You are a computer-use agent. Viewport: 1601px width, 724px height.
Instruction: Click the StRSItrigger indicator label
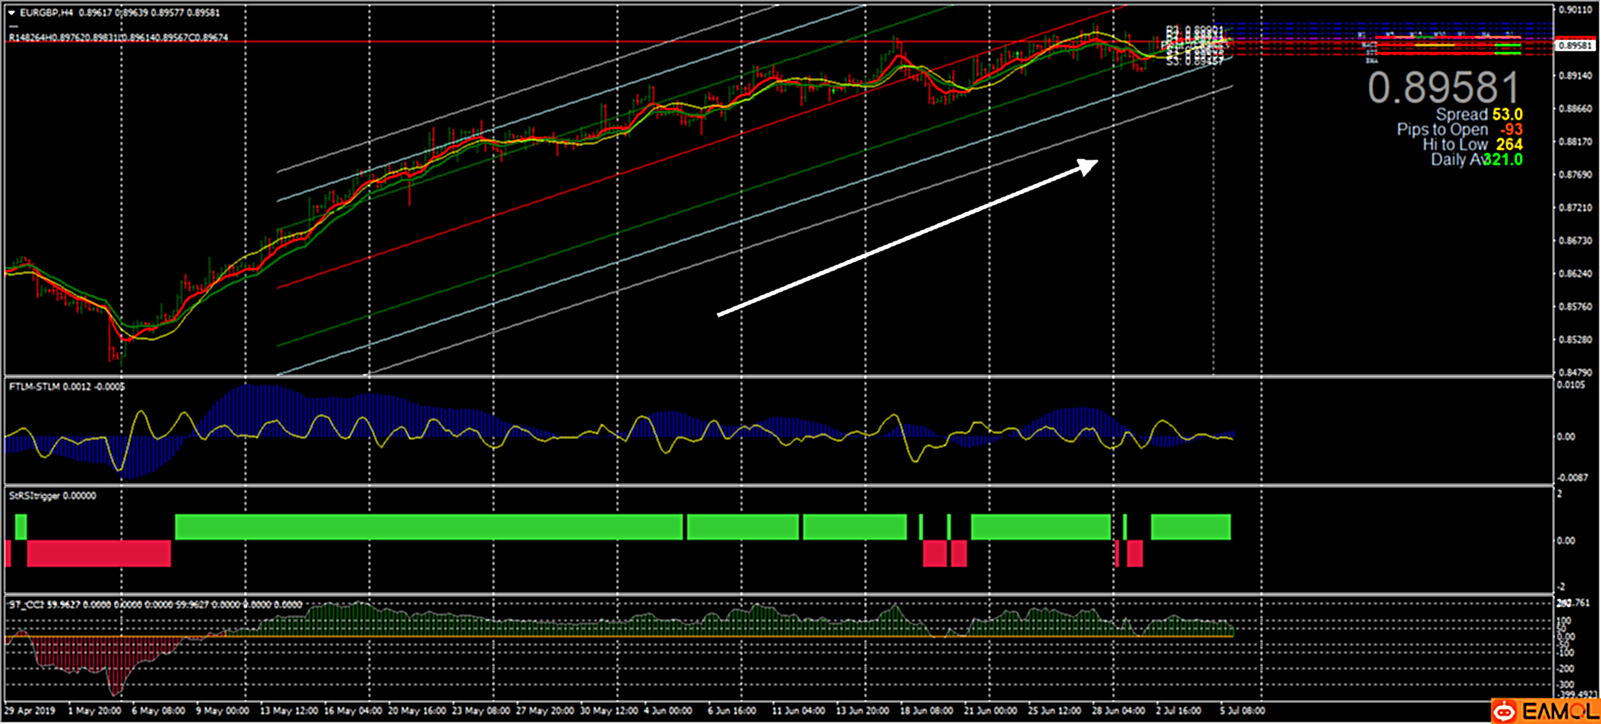[x=36, y=496]
